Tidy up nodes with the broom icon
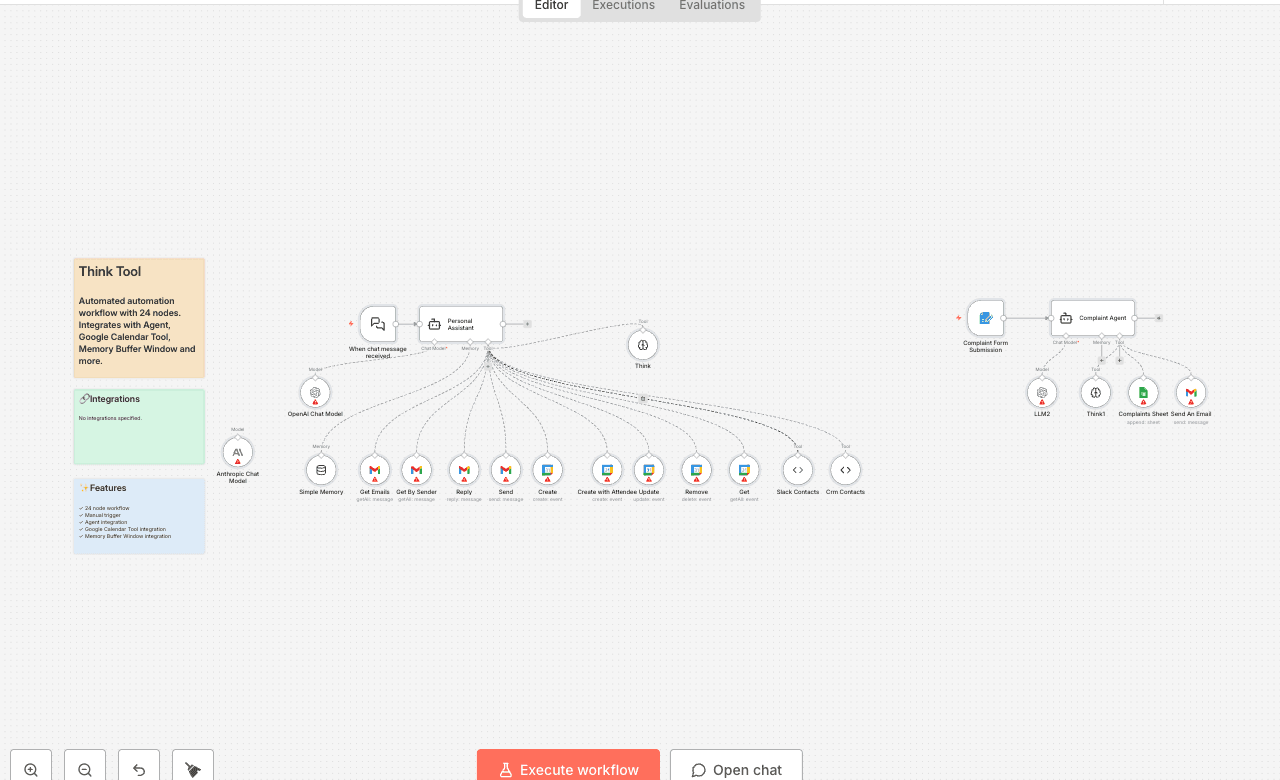The height and width of the screenshot is (780, 1280). coord(193,769)
